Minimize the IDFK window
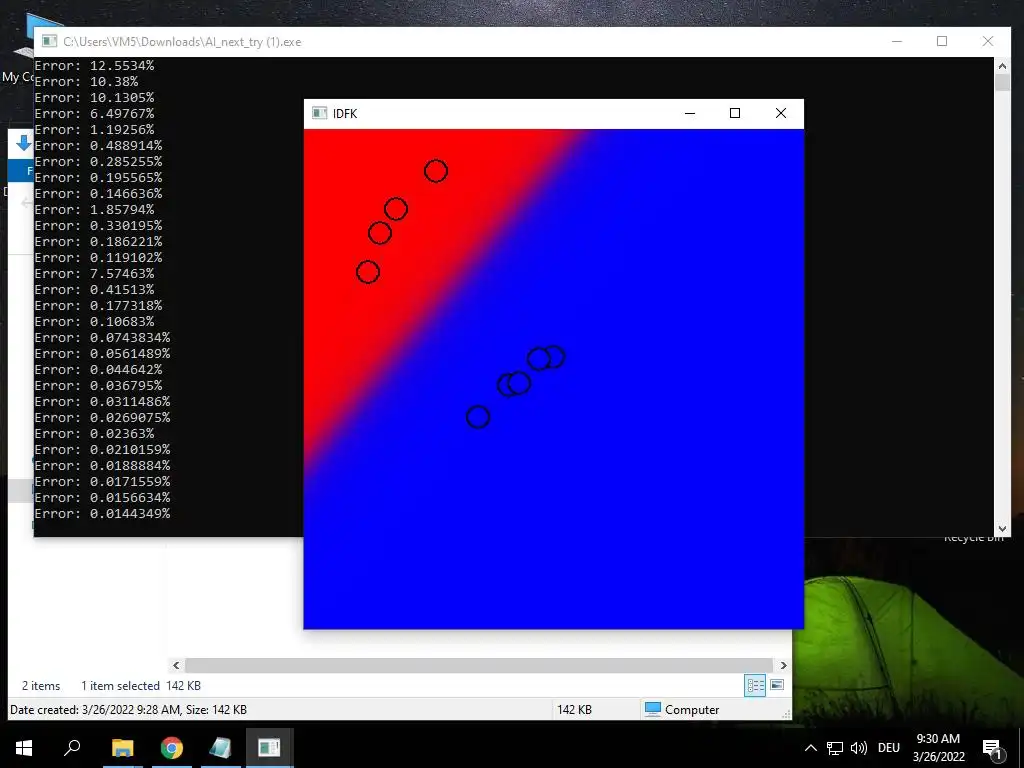Screen dimensions: 1024x768 690,114
